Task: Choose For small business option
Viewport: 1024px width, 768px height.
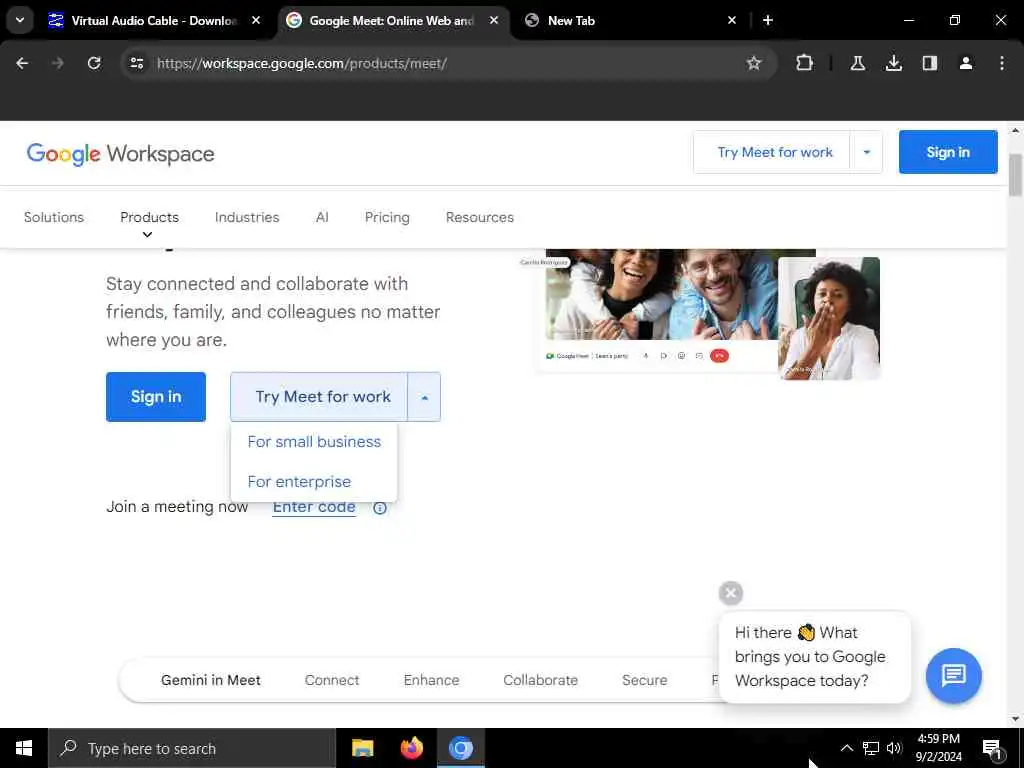Action: [314, 442]
